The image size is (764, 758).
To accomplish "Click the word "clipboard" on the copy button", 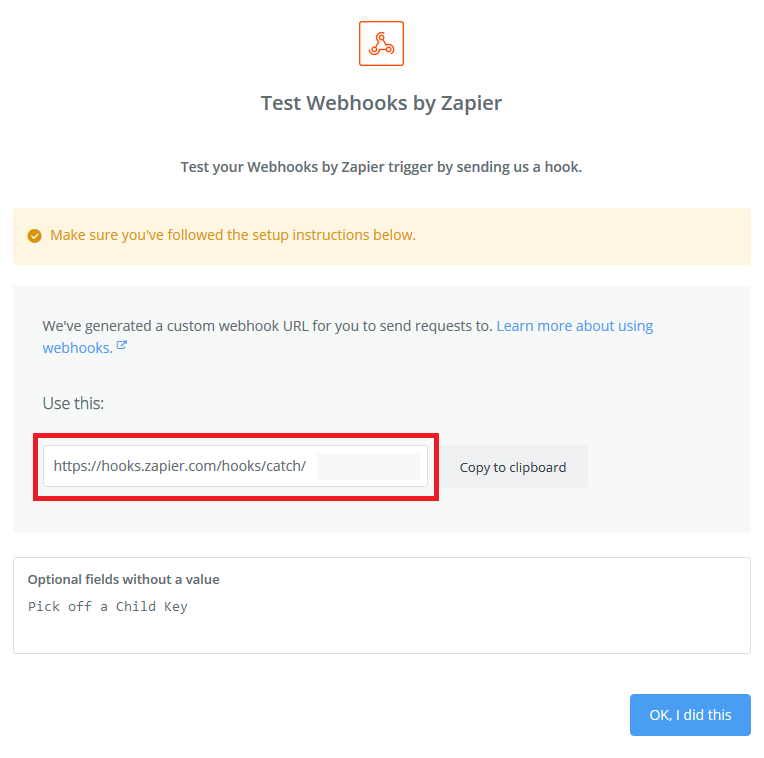I will [x=537, y=468].
